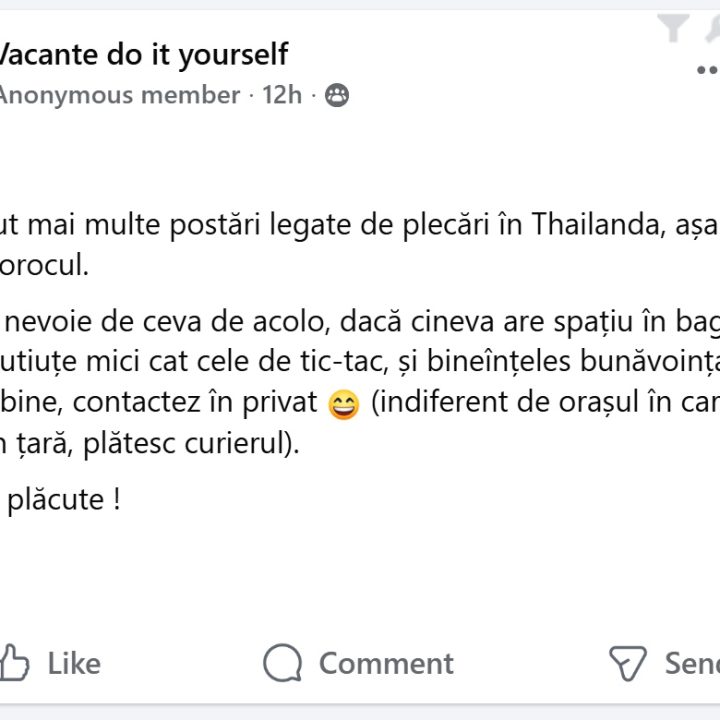Open the post via the 12h timestamp
Image resolution: width=720 pixels, height=720 pixels.
(x=281, y=95)
